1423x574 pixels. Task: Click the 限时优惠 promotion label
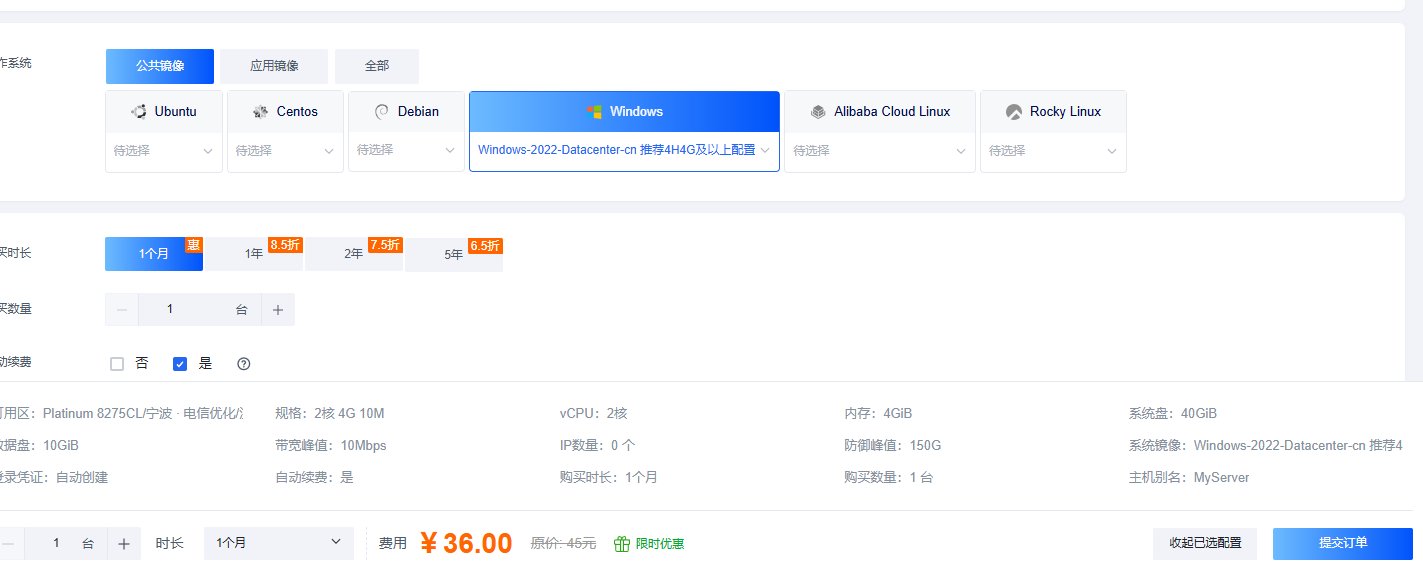(x=660, y=544)
